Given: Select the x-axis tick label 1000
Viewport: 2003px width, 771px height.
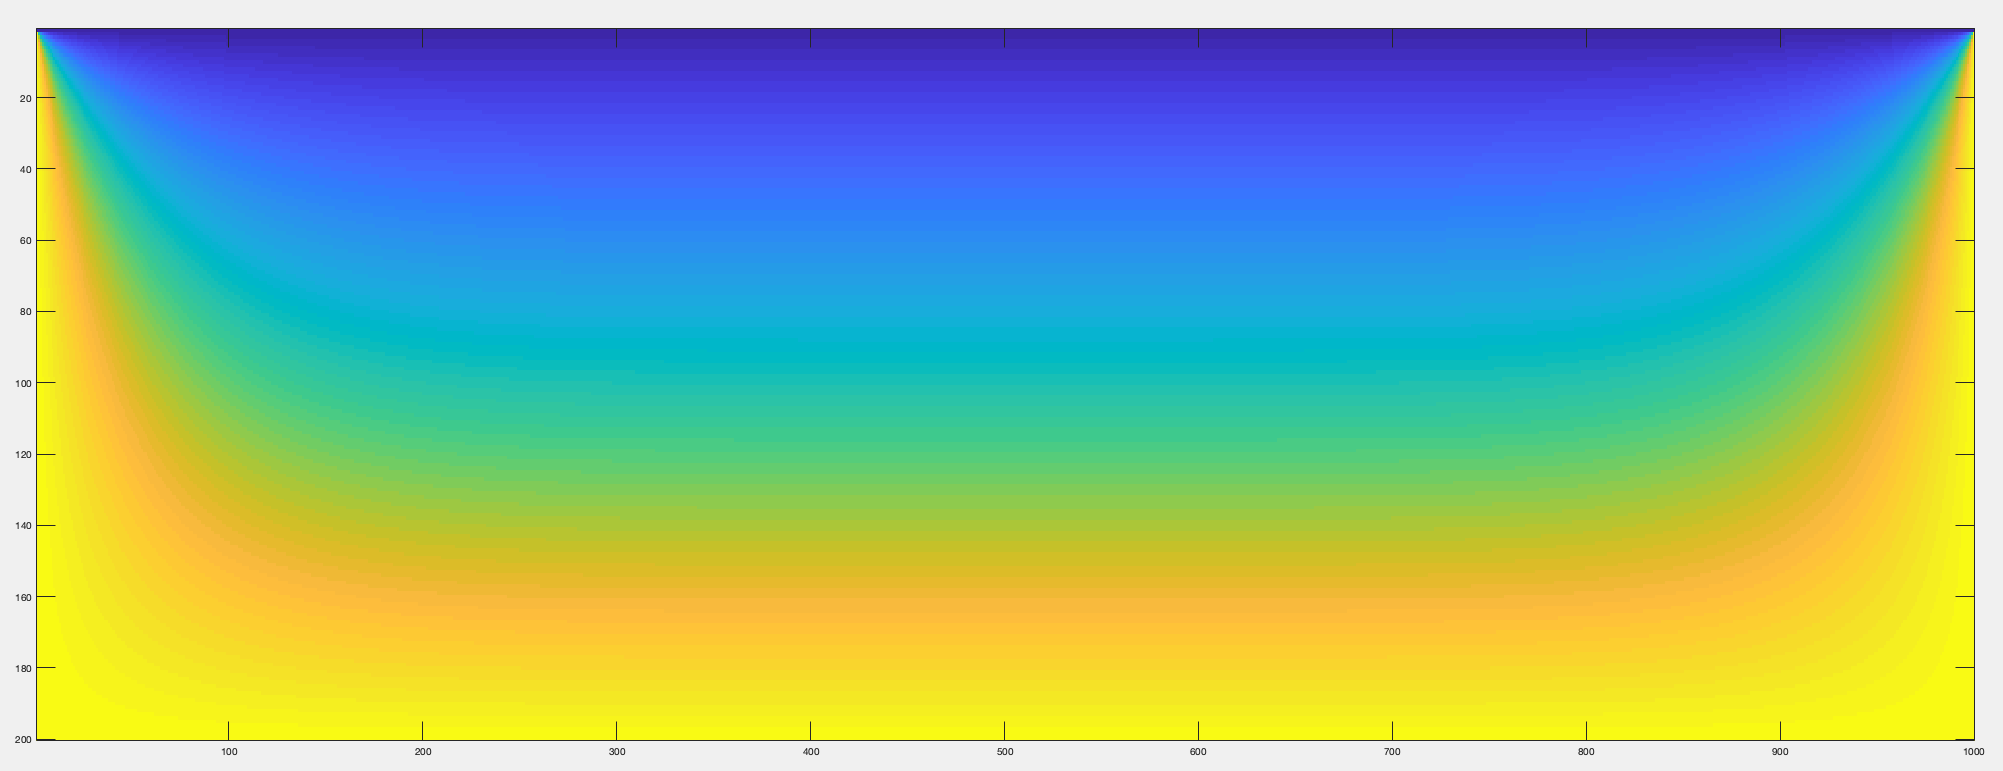Looking at the screenshot, I should (1973, 752).
